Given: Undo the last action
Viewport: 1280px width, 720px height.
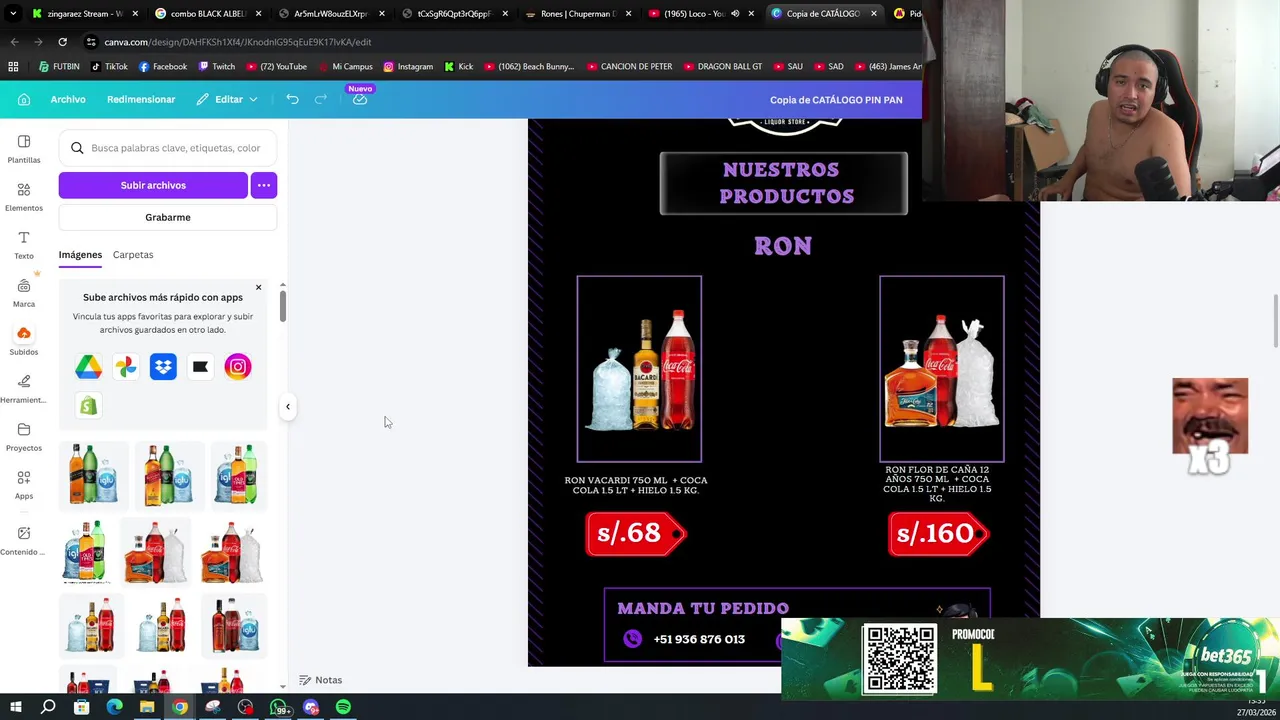Looking at the screenshot, I should pos(292,99).
